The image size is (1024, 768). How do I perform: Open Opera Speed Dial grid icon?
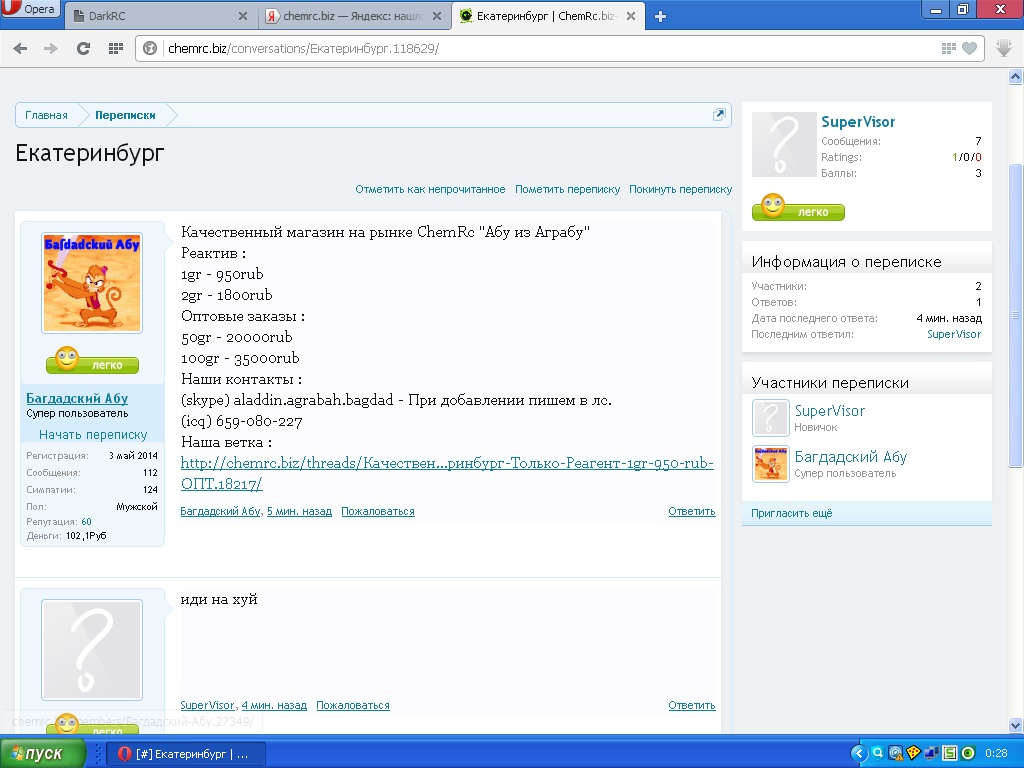[x=116, y=48]
